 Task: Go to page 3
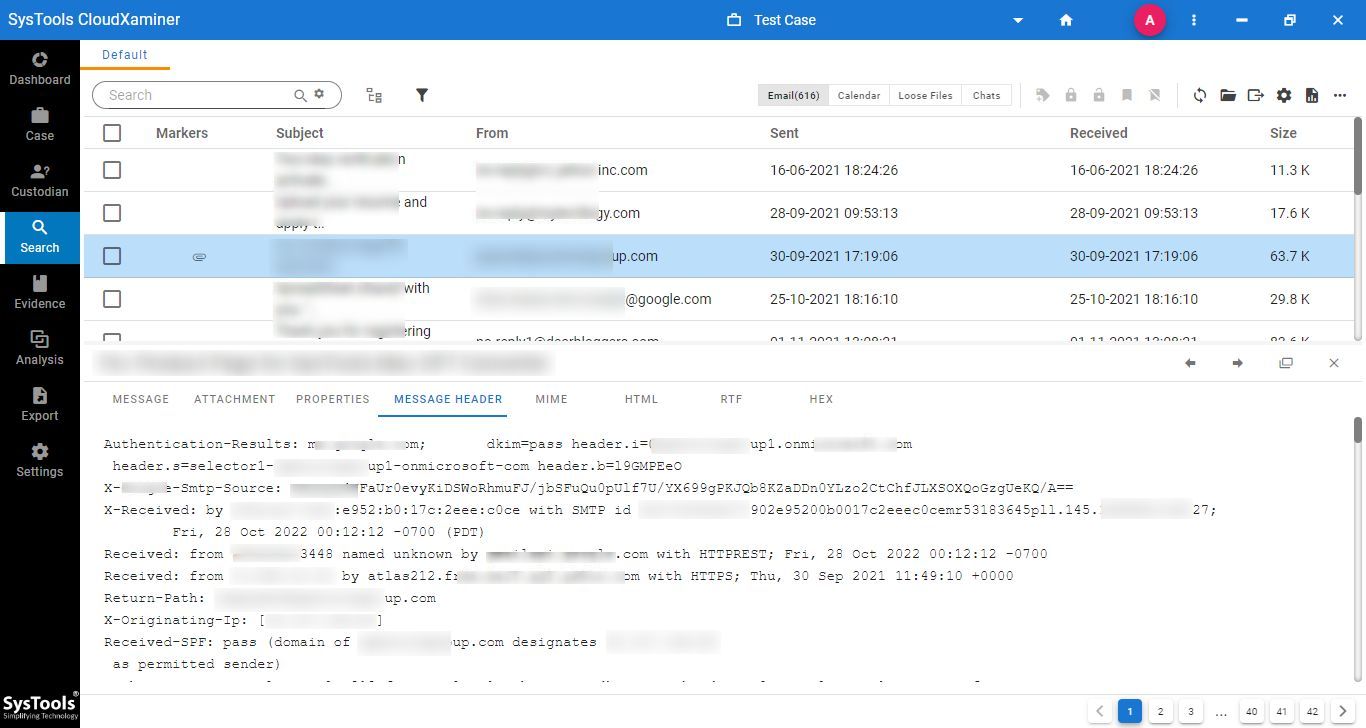pos(1190,712)
